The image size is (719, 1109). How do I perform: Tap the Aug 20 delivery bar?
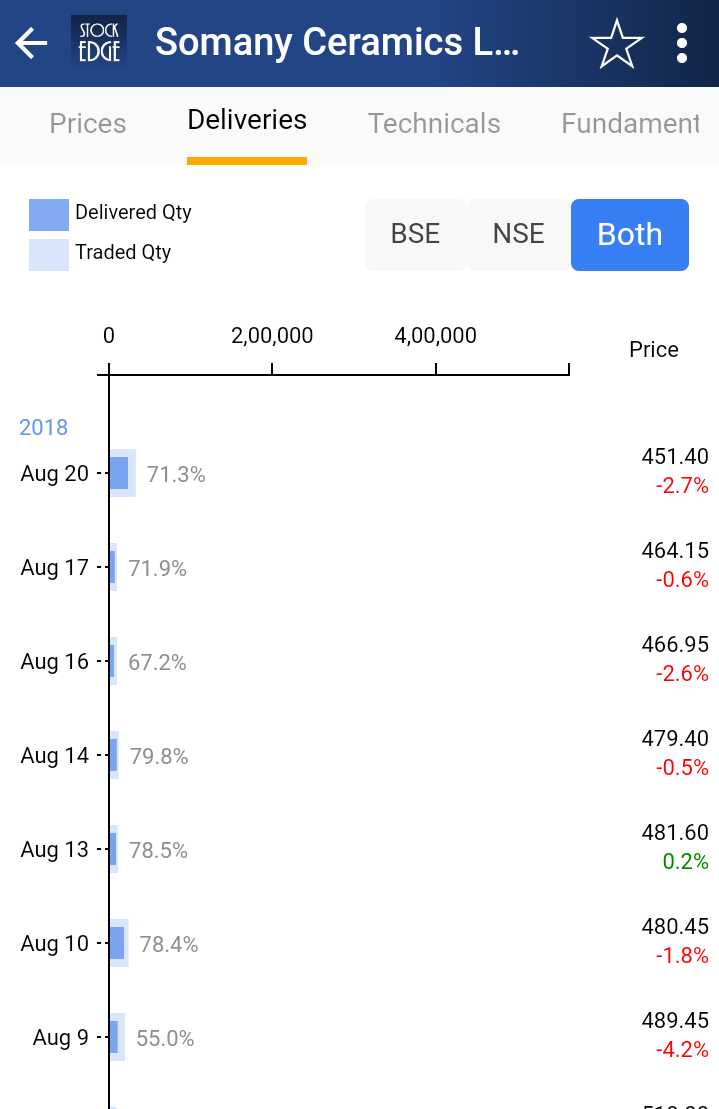[121, 473]
